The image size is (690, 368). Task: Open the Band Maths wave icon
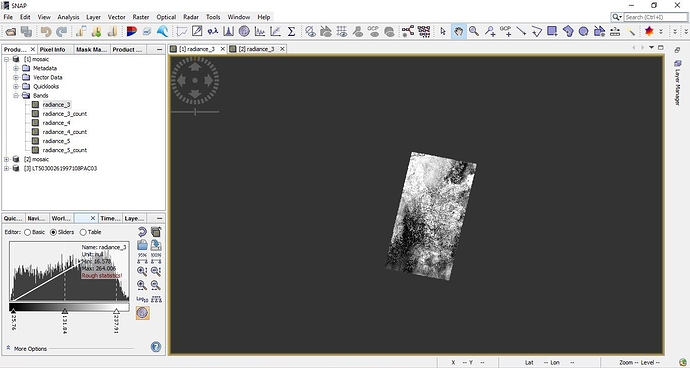162,31
